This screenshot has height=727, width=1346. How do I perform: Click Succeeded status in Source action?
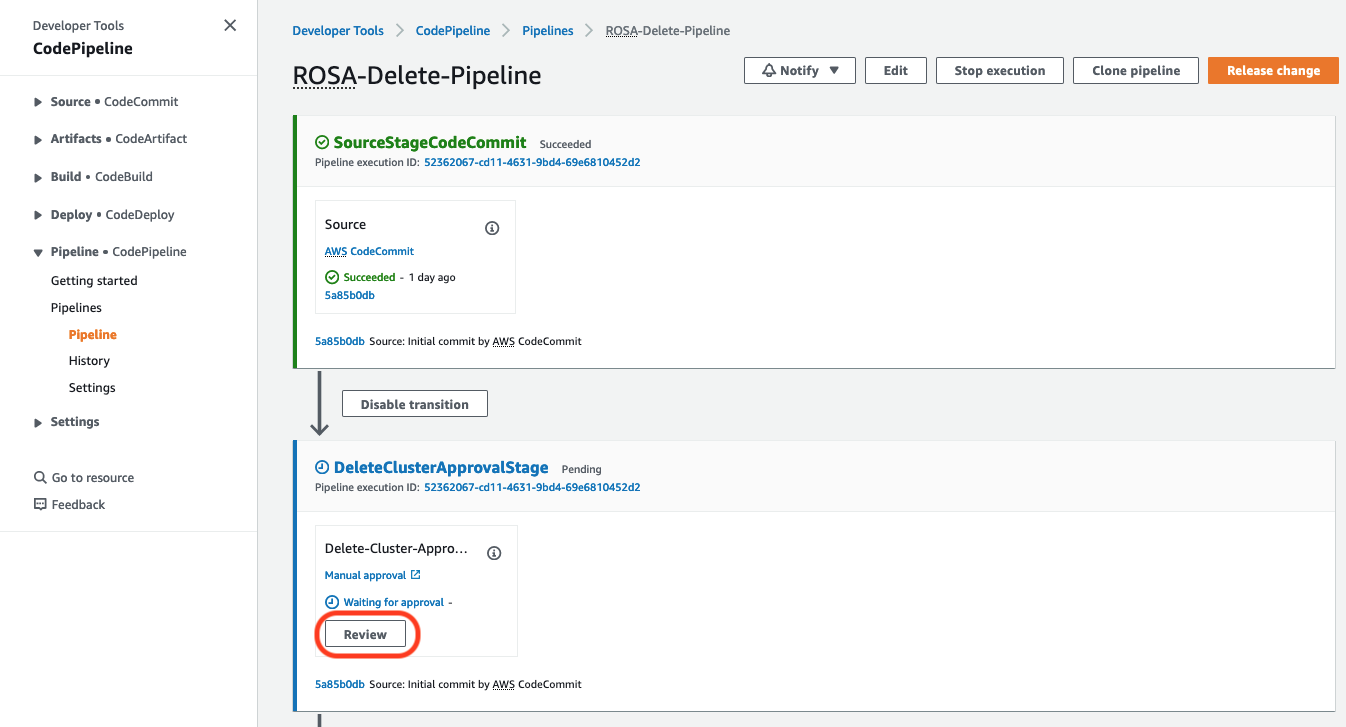click(361, 277)
